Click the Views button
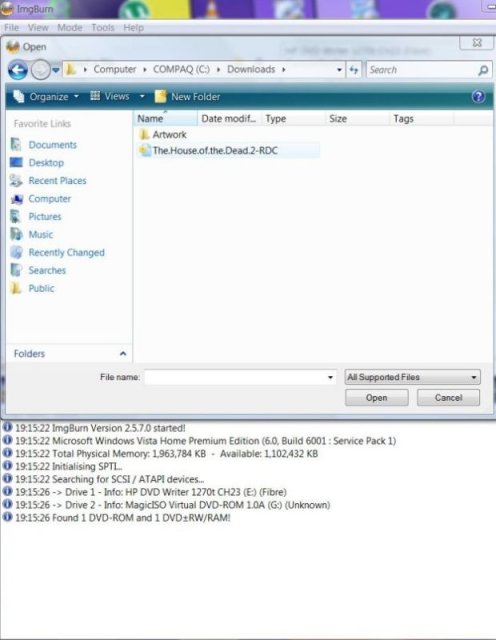Screen dimensions: 496x640 110,96
